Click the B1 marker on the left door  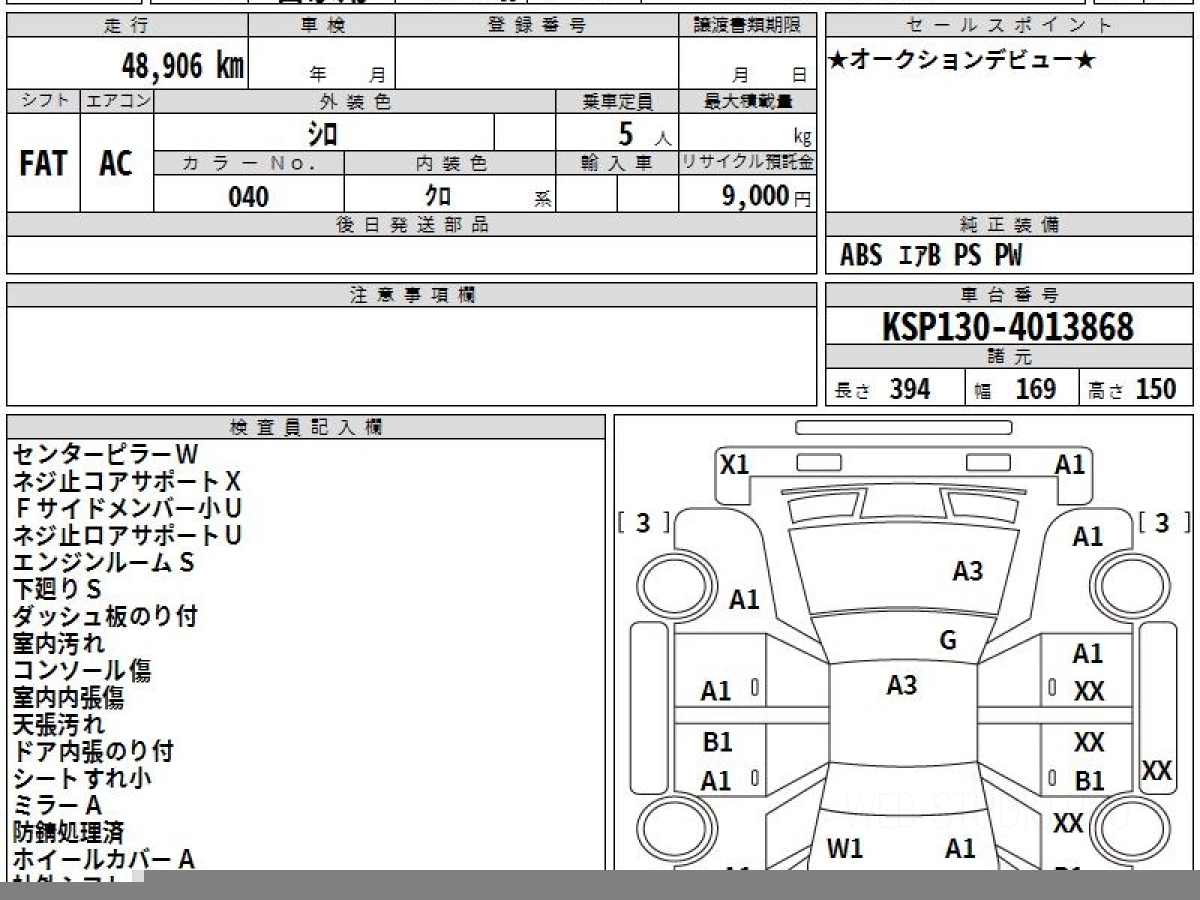[717, 742]
